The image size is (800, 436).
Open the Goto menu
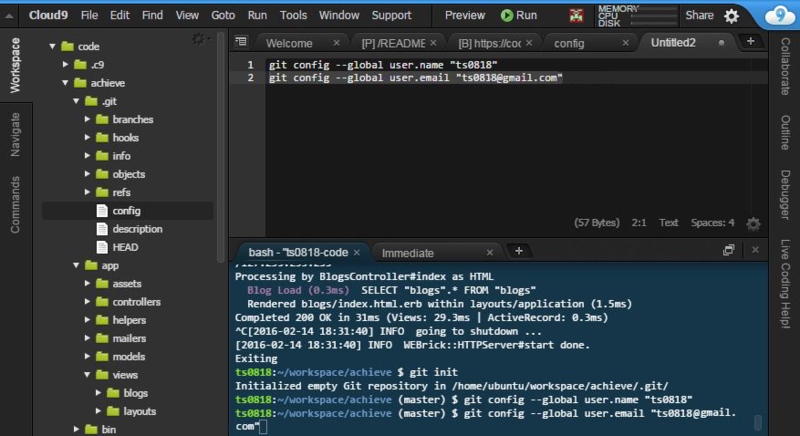coord(223,15)
